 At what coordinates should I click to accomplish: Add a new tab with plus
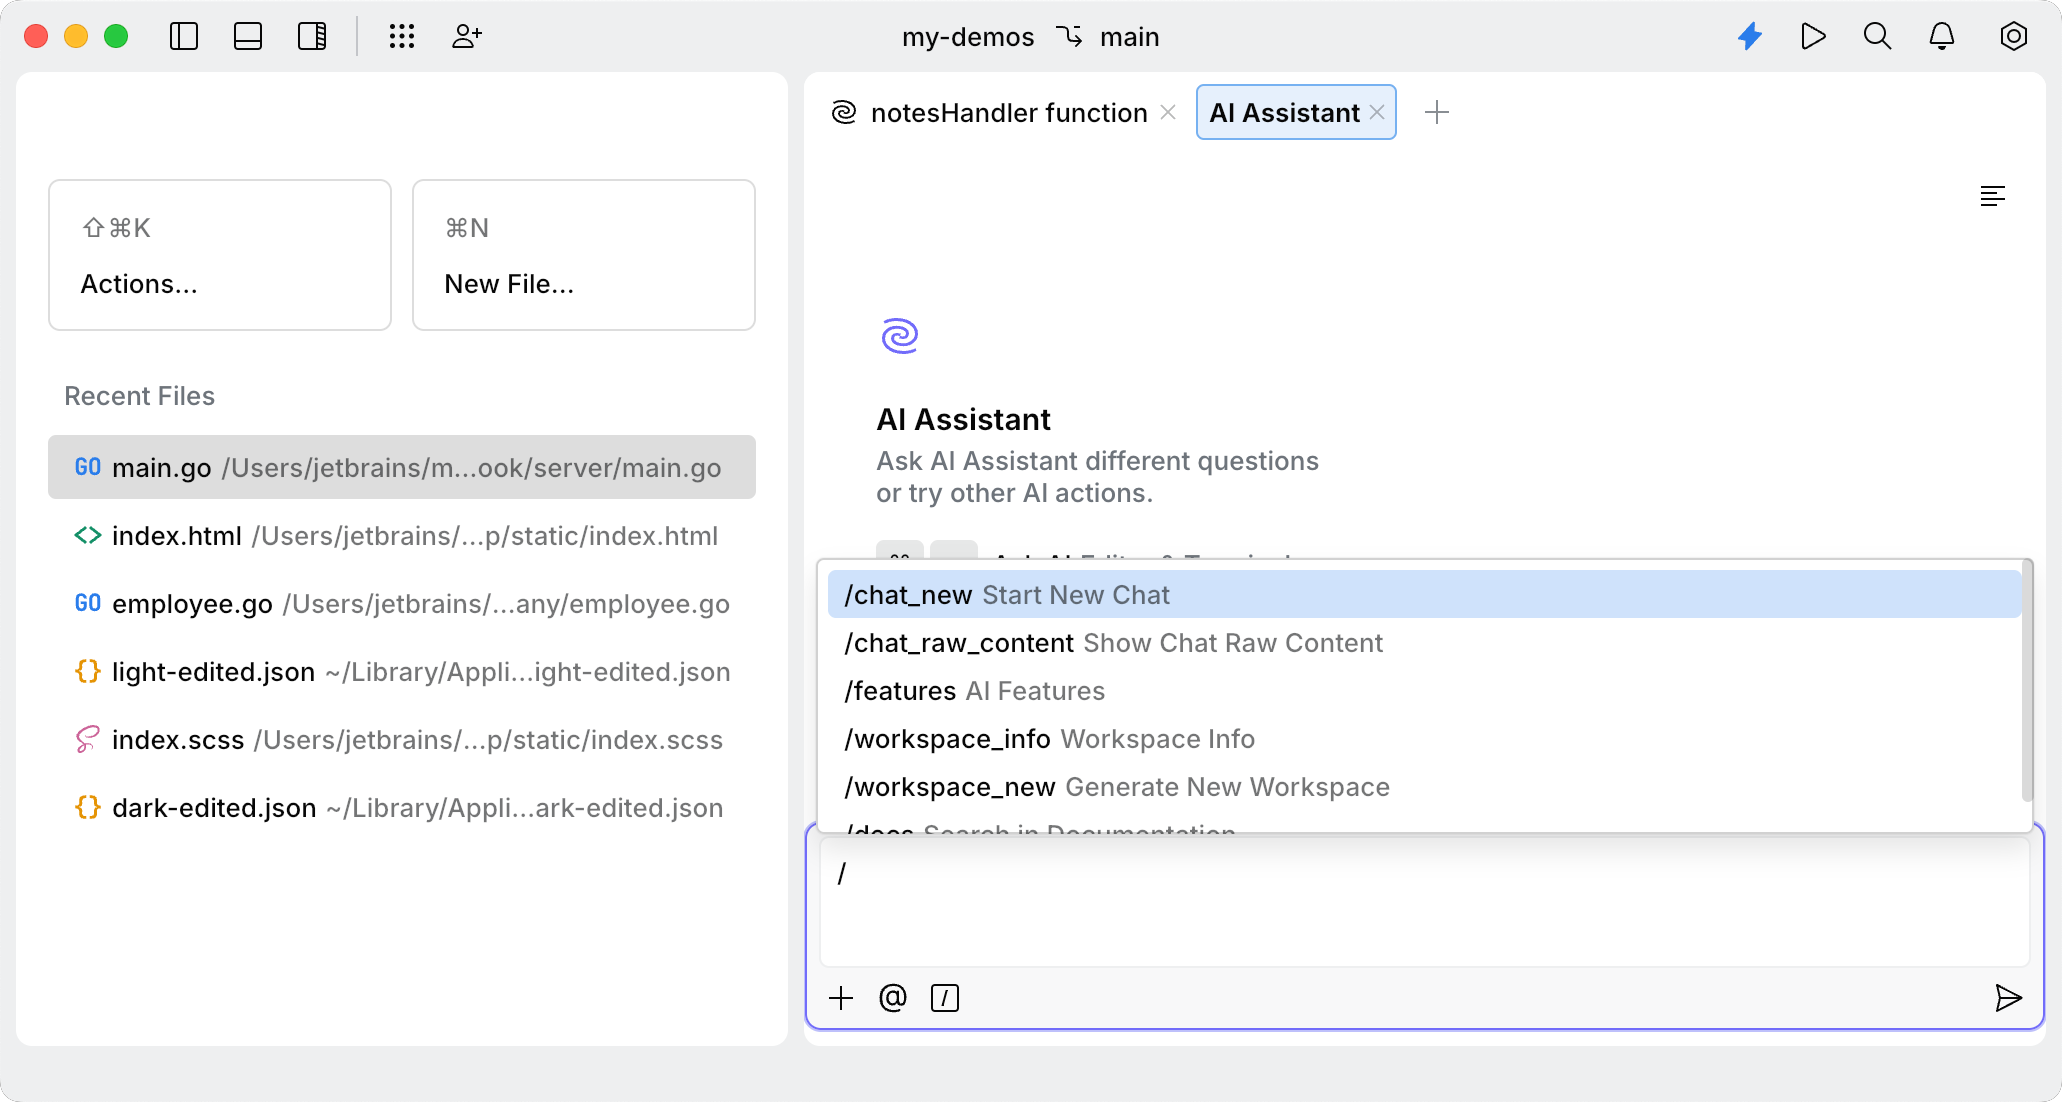pos(1437,112)
